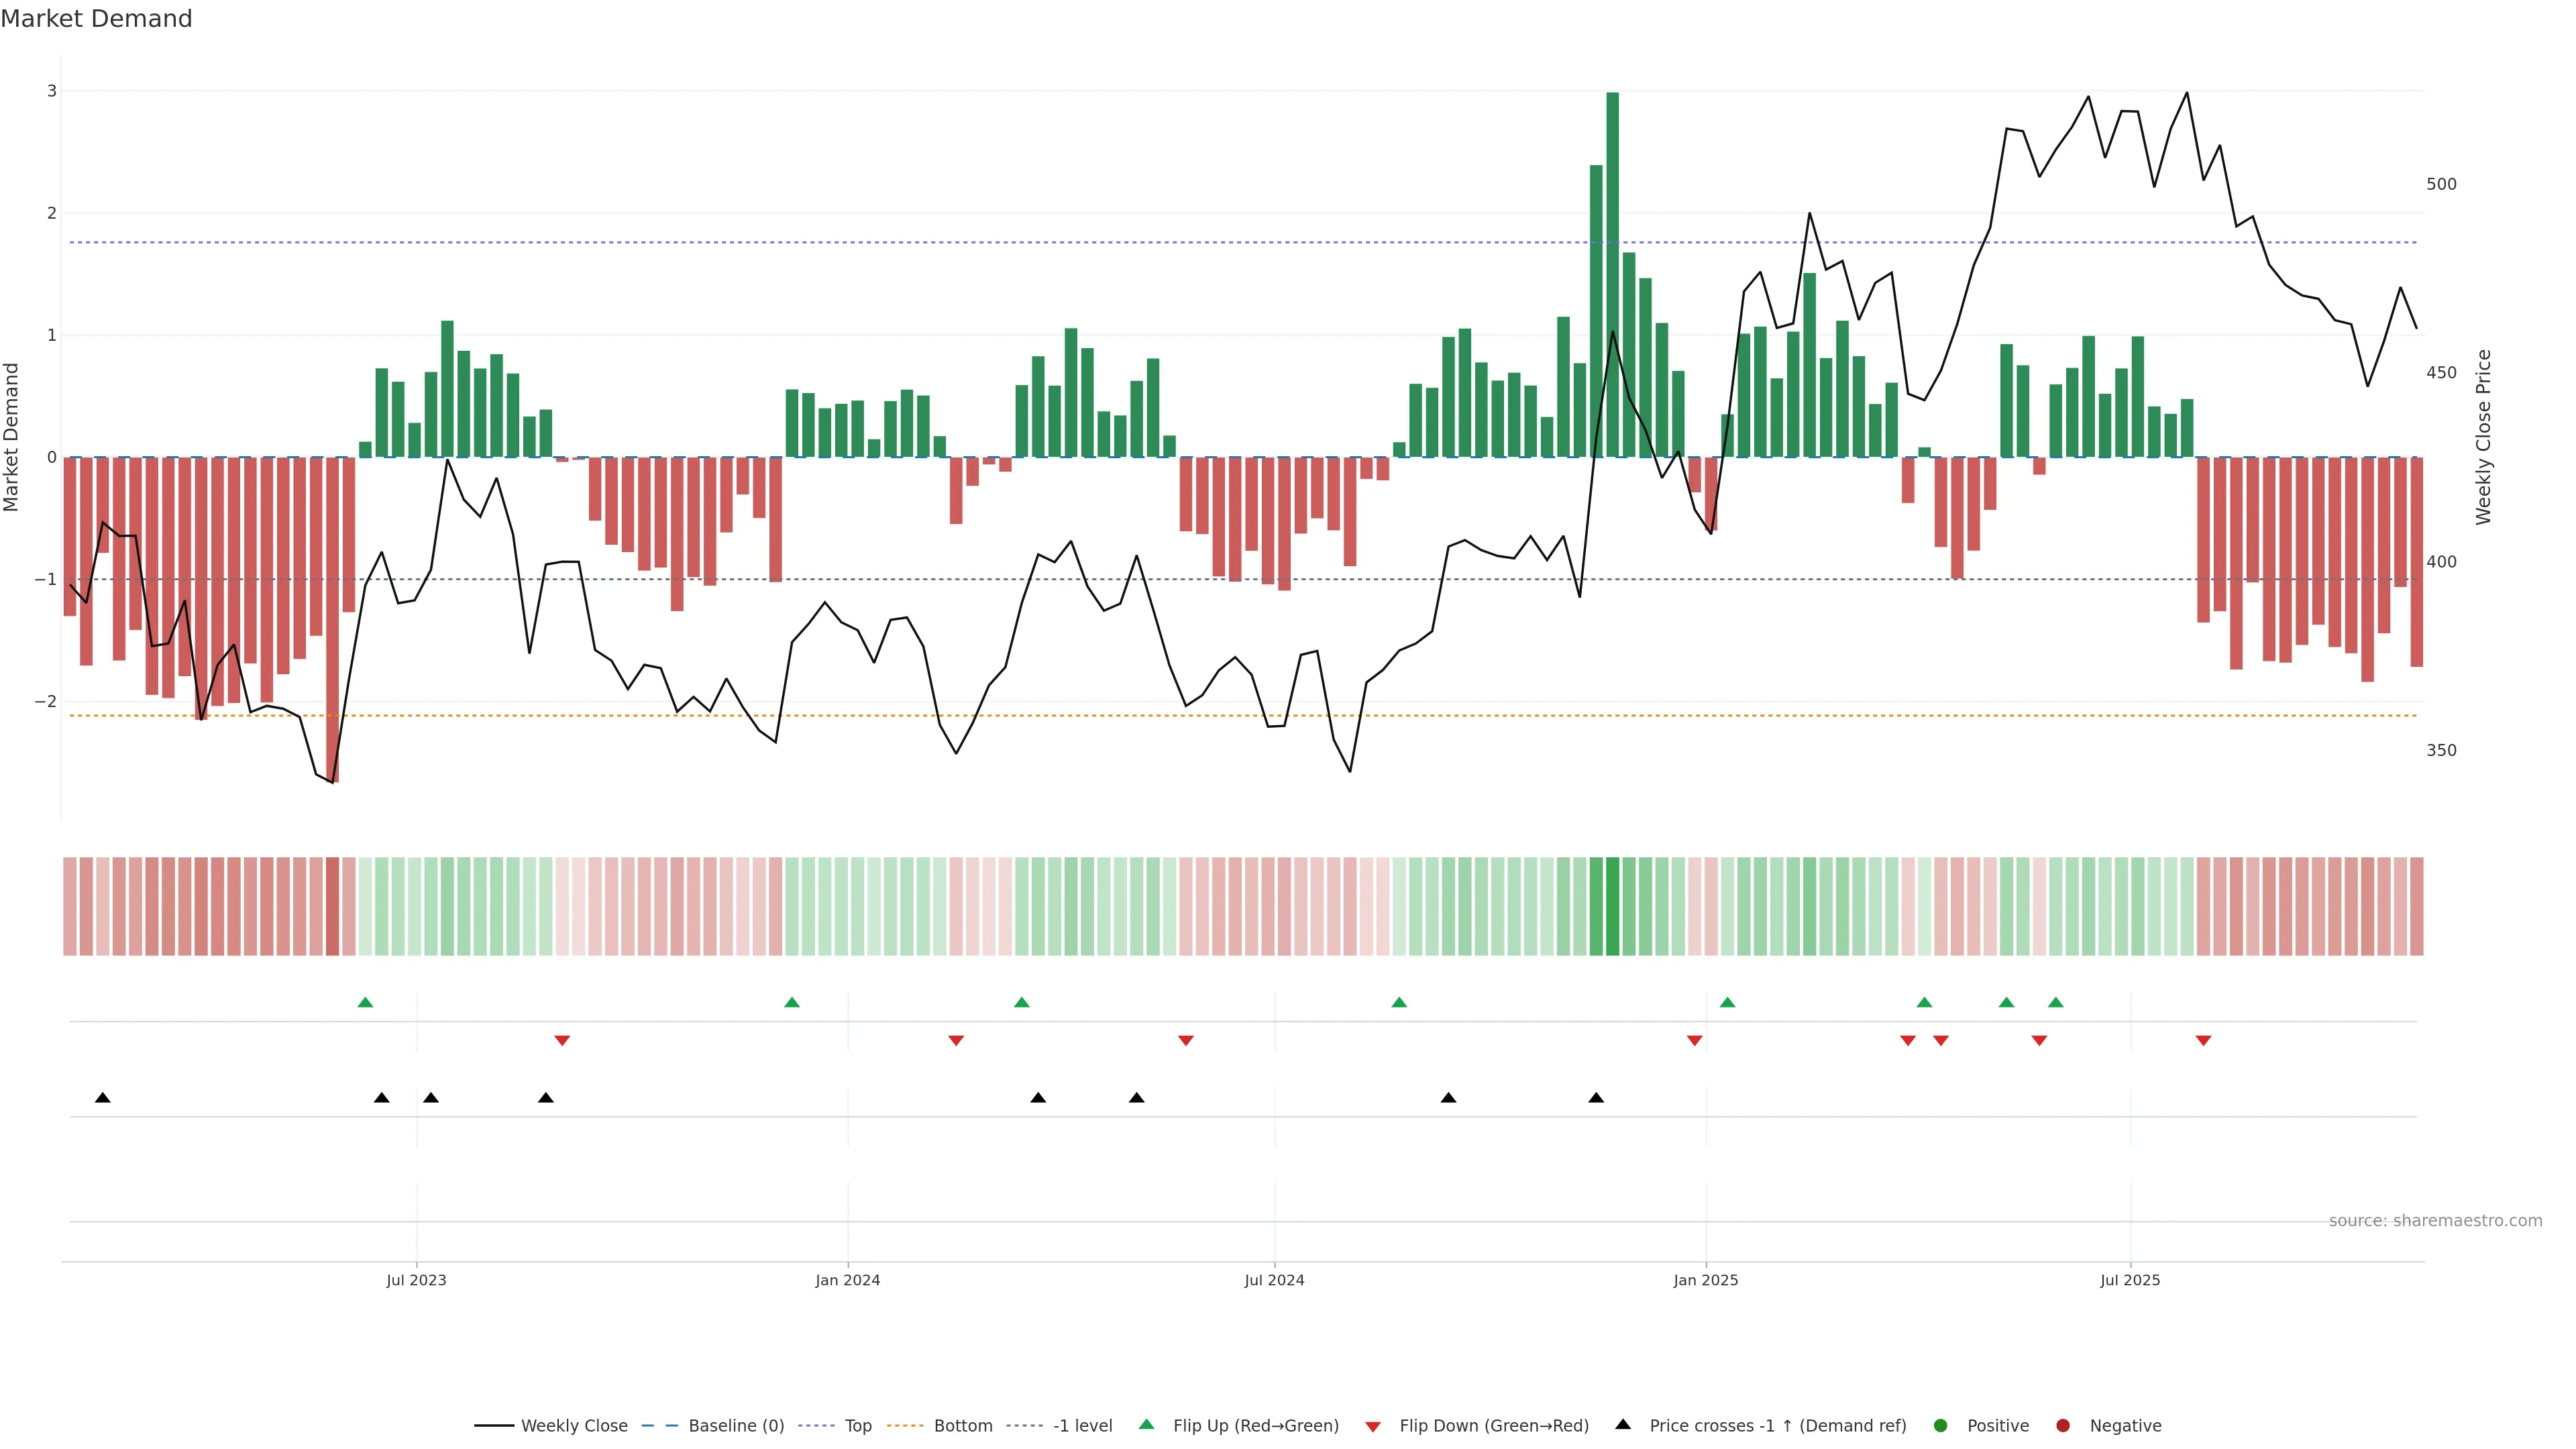Click the first green flip-up marker
Viewport: 2576px width, 1449px height.
tap(365, 1002)
